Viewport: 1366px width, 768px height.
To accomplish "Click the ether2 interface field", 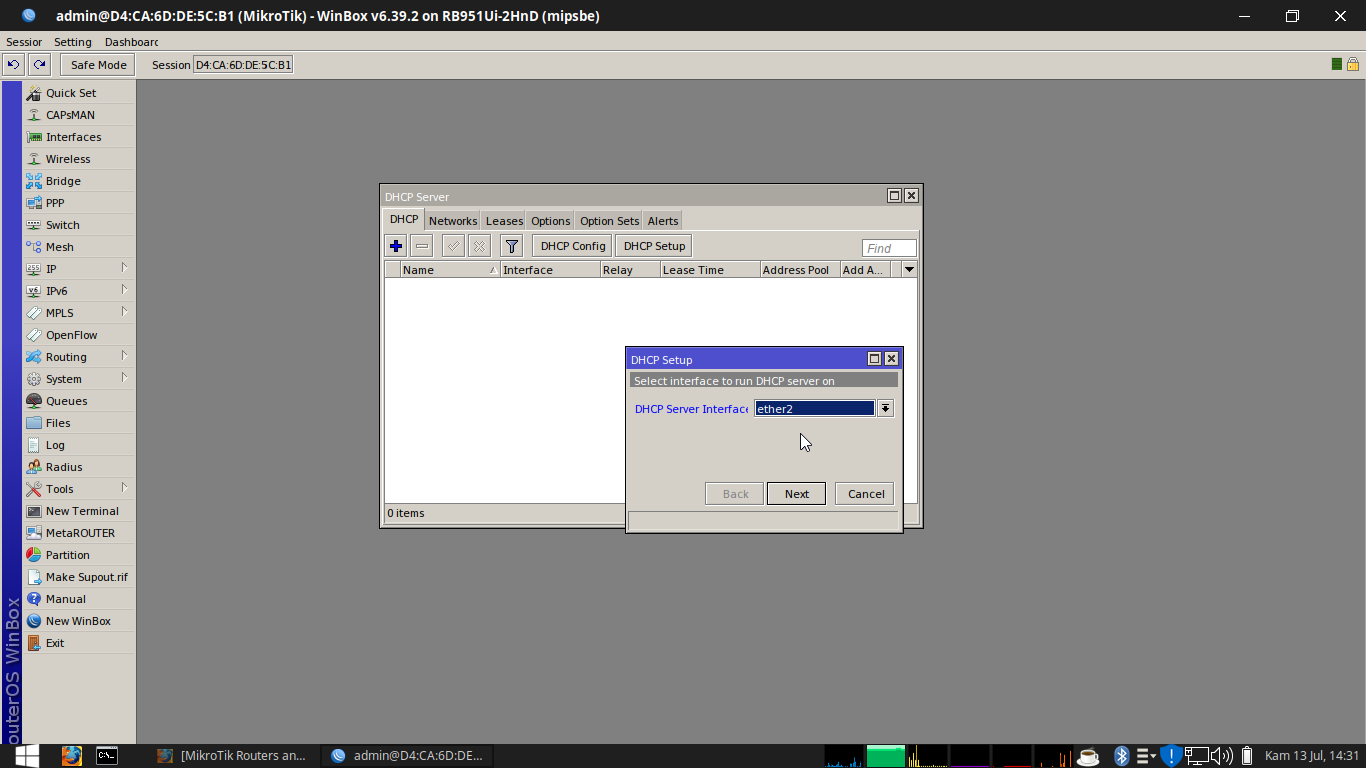I will click(x=814, y=408).
